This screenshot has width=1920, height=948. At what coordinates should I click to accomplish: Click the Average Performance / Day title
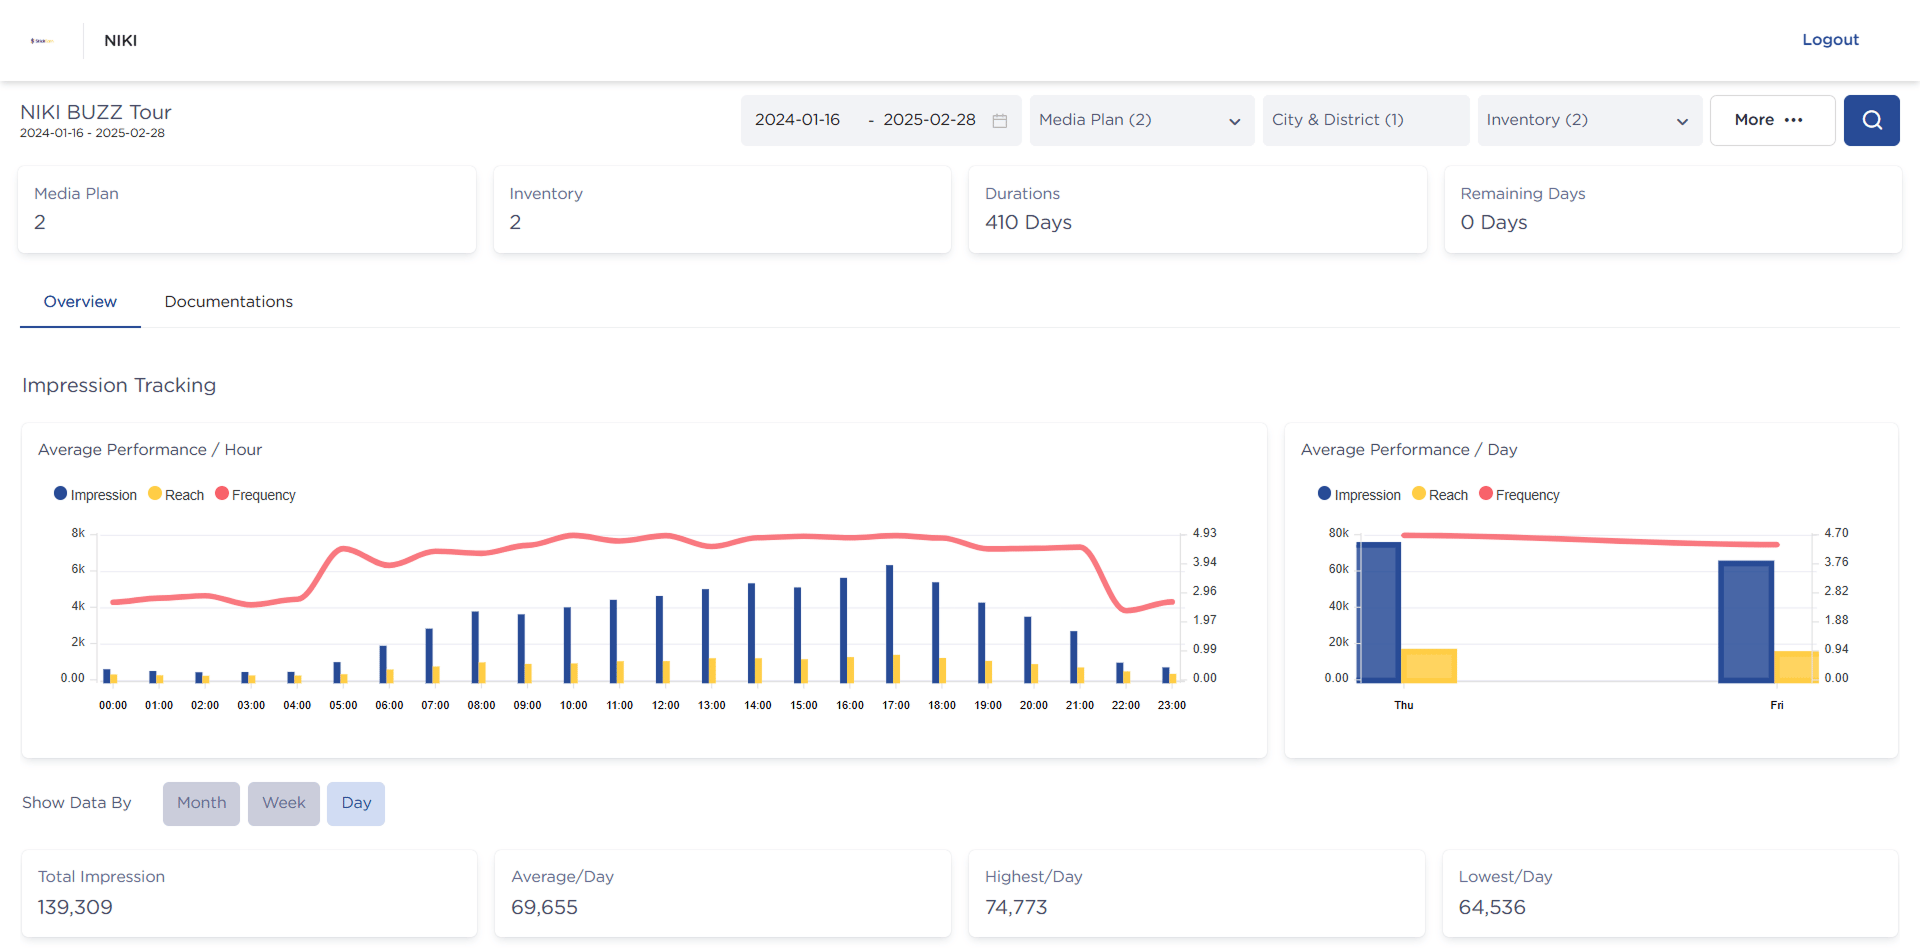point(1409,450)
